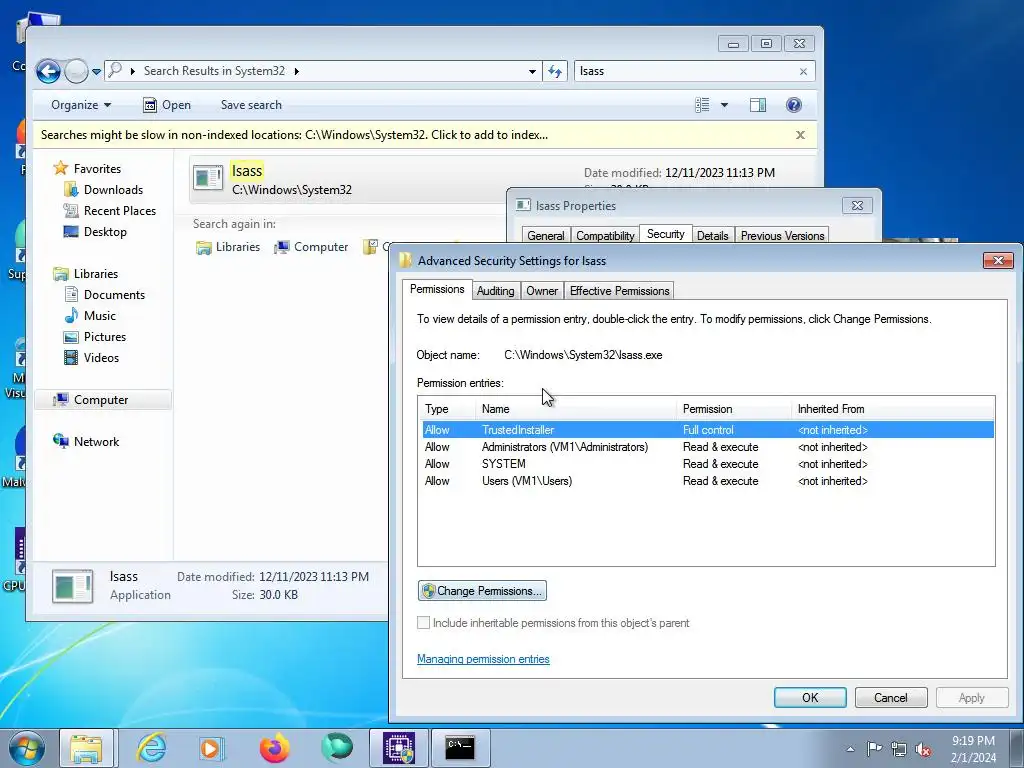Viewport: 1024px width, 768px height.
Task: Click Change Permissions button
Action: [x=482, y=591]
